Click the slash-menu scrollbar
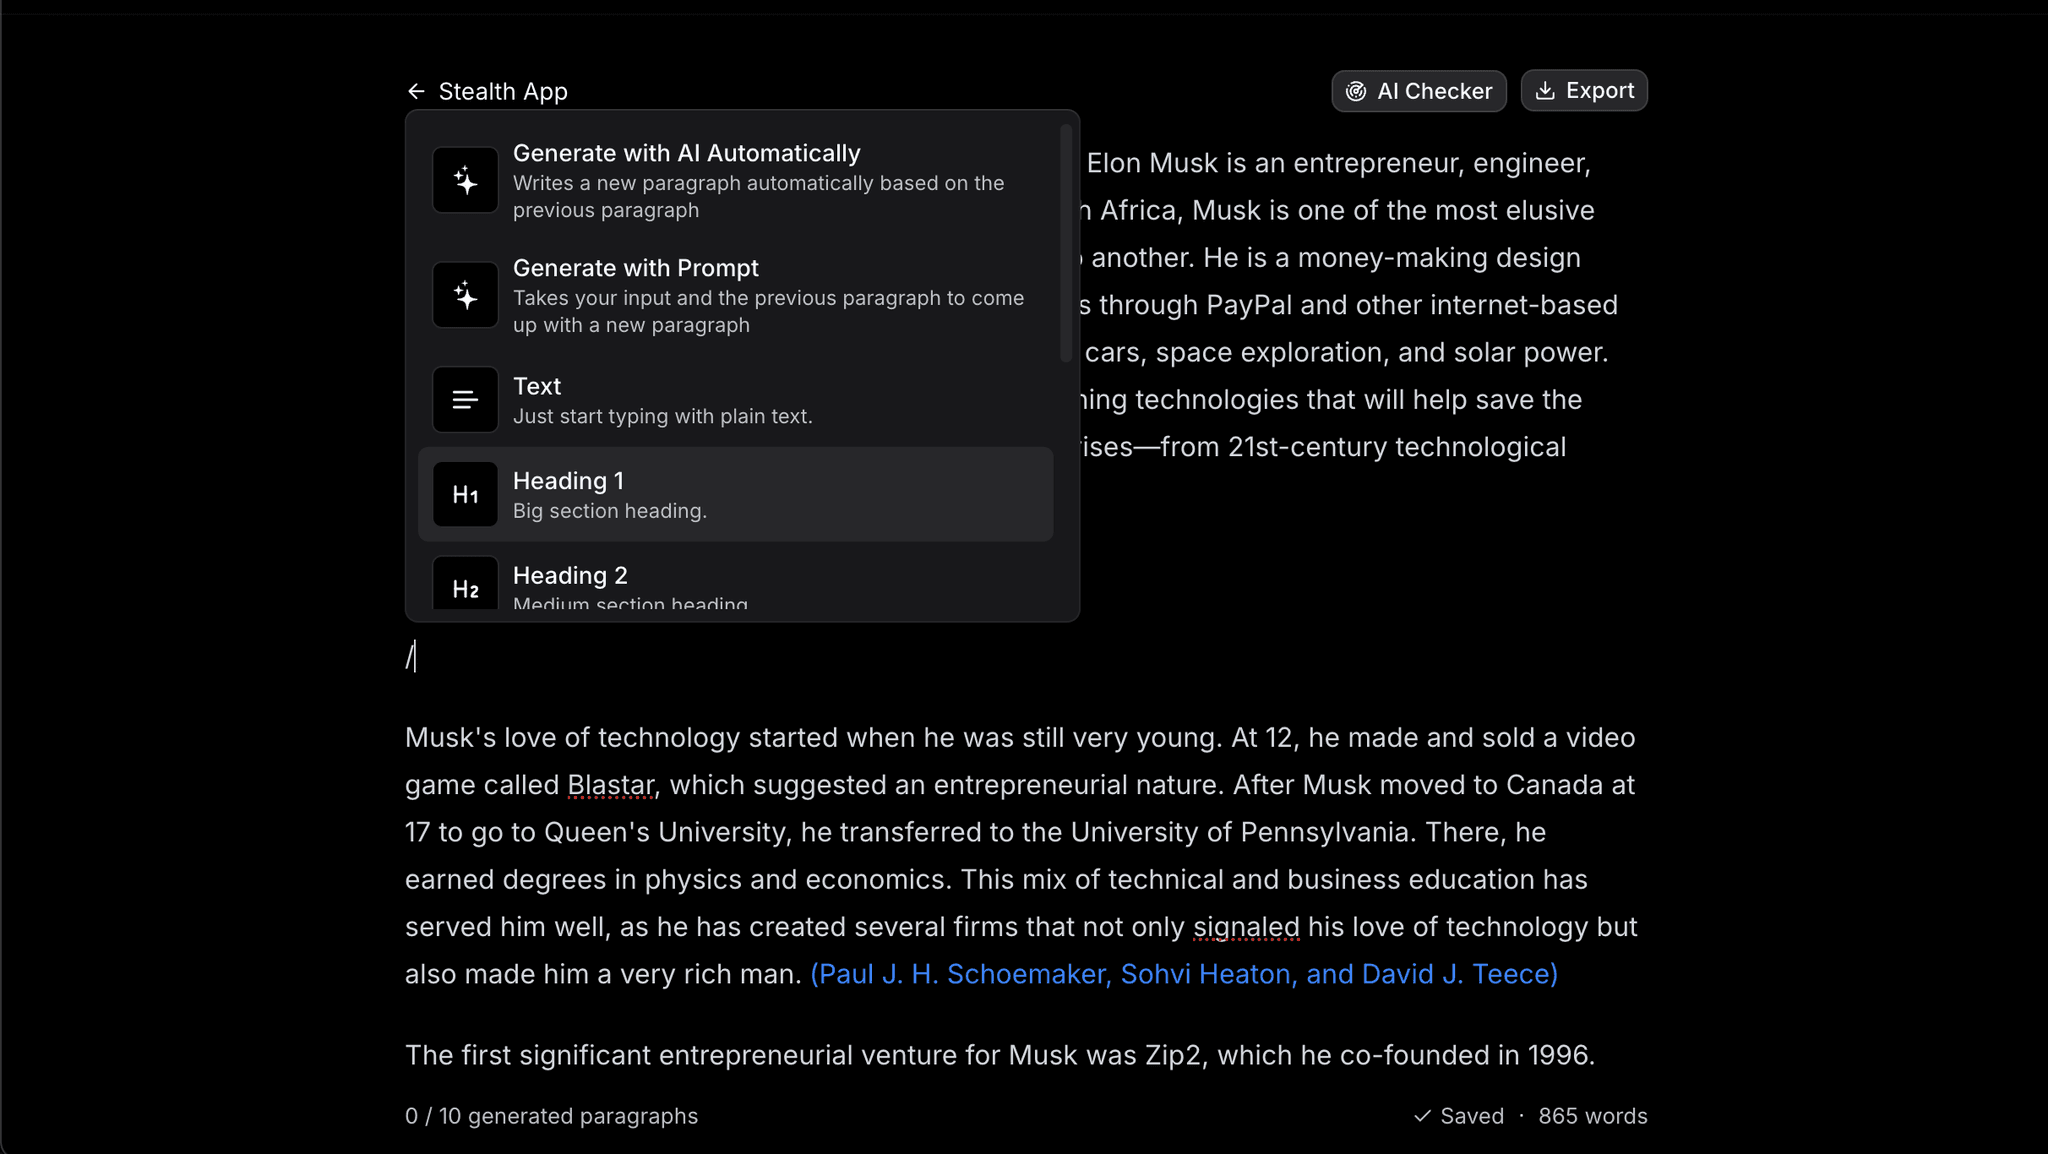The width and height of the screenshot is (2048, 1154). click(x=1068, y=240)
